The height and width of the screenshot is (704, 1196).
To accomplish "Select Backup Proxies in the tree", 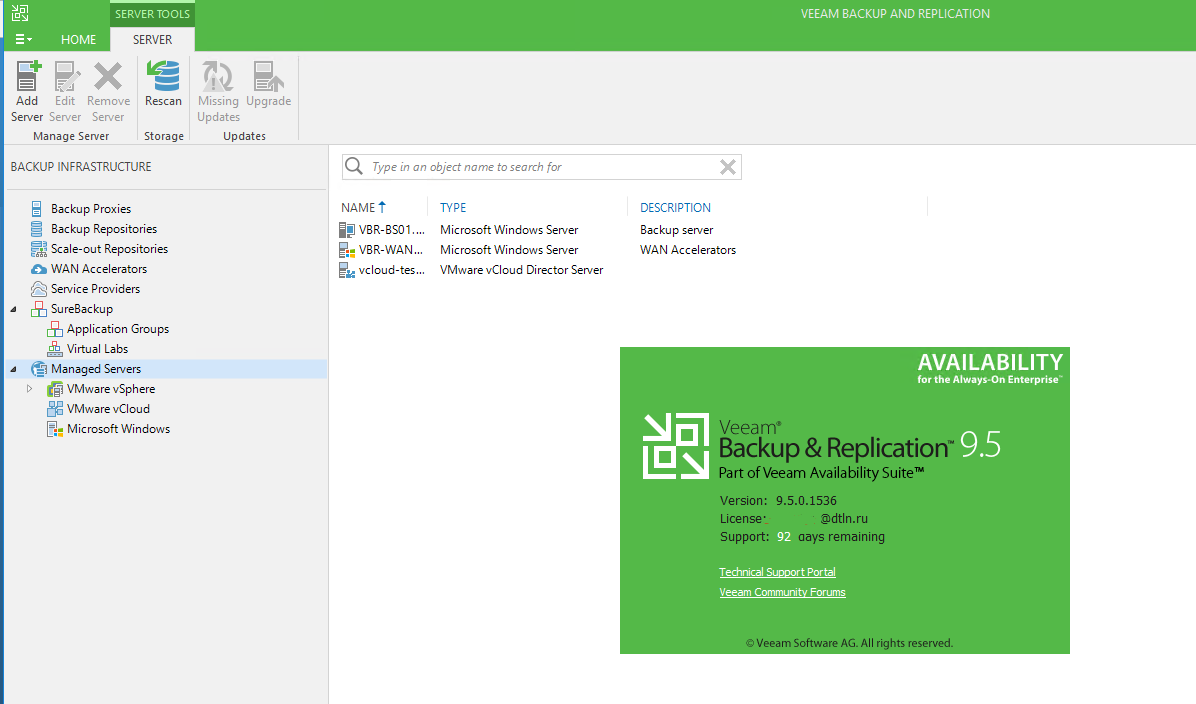I will point(91,209).
